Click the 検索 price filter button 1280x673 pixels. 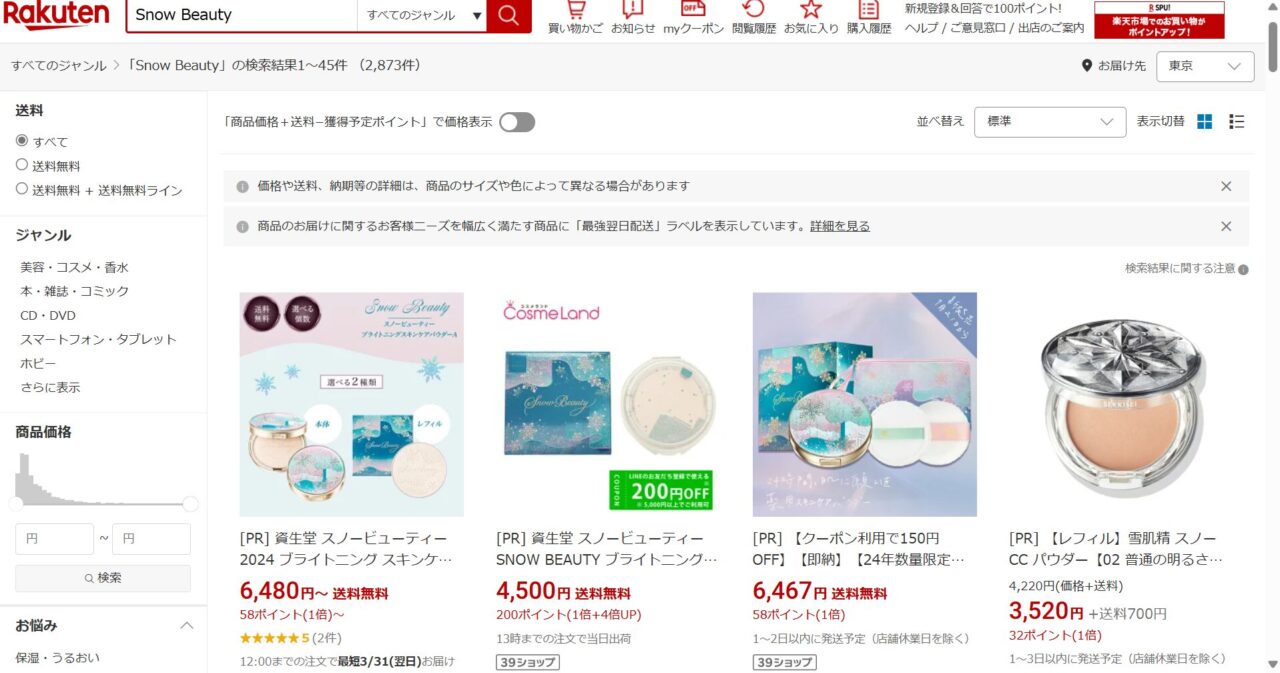pos(103,578)
